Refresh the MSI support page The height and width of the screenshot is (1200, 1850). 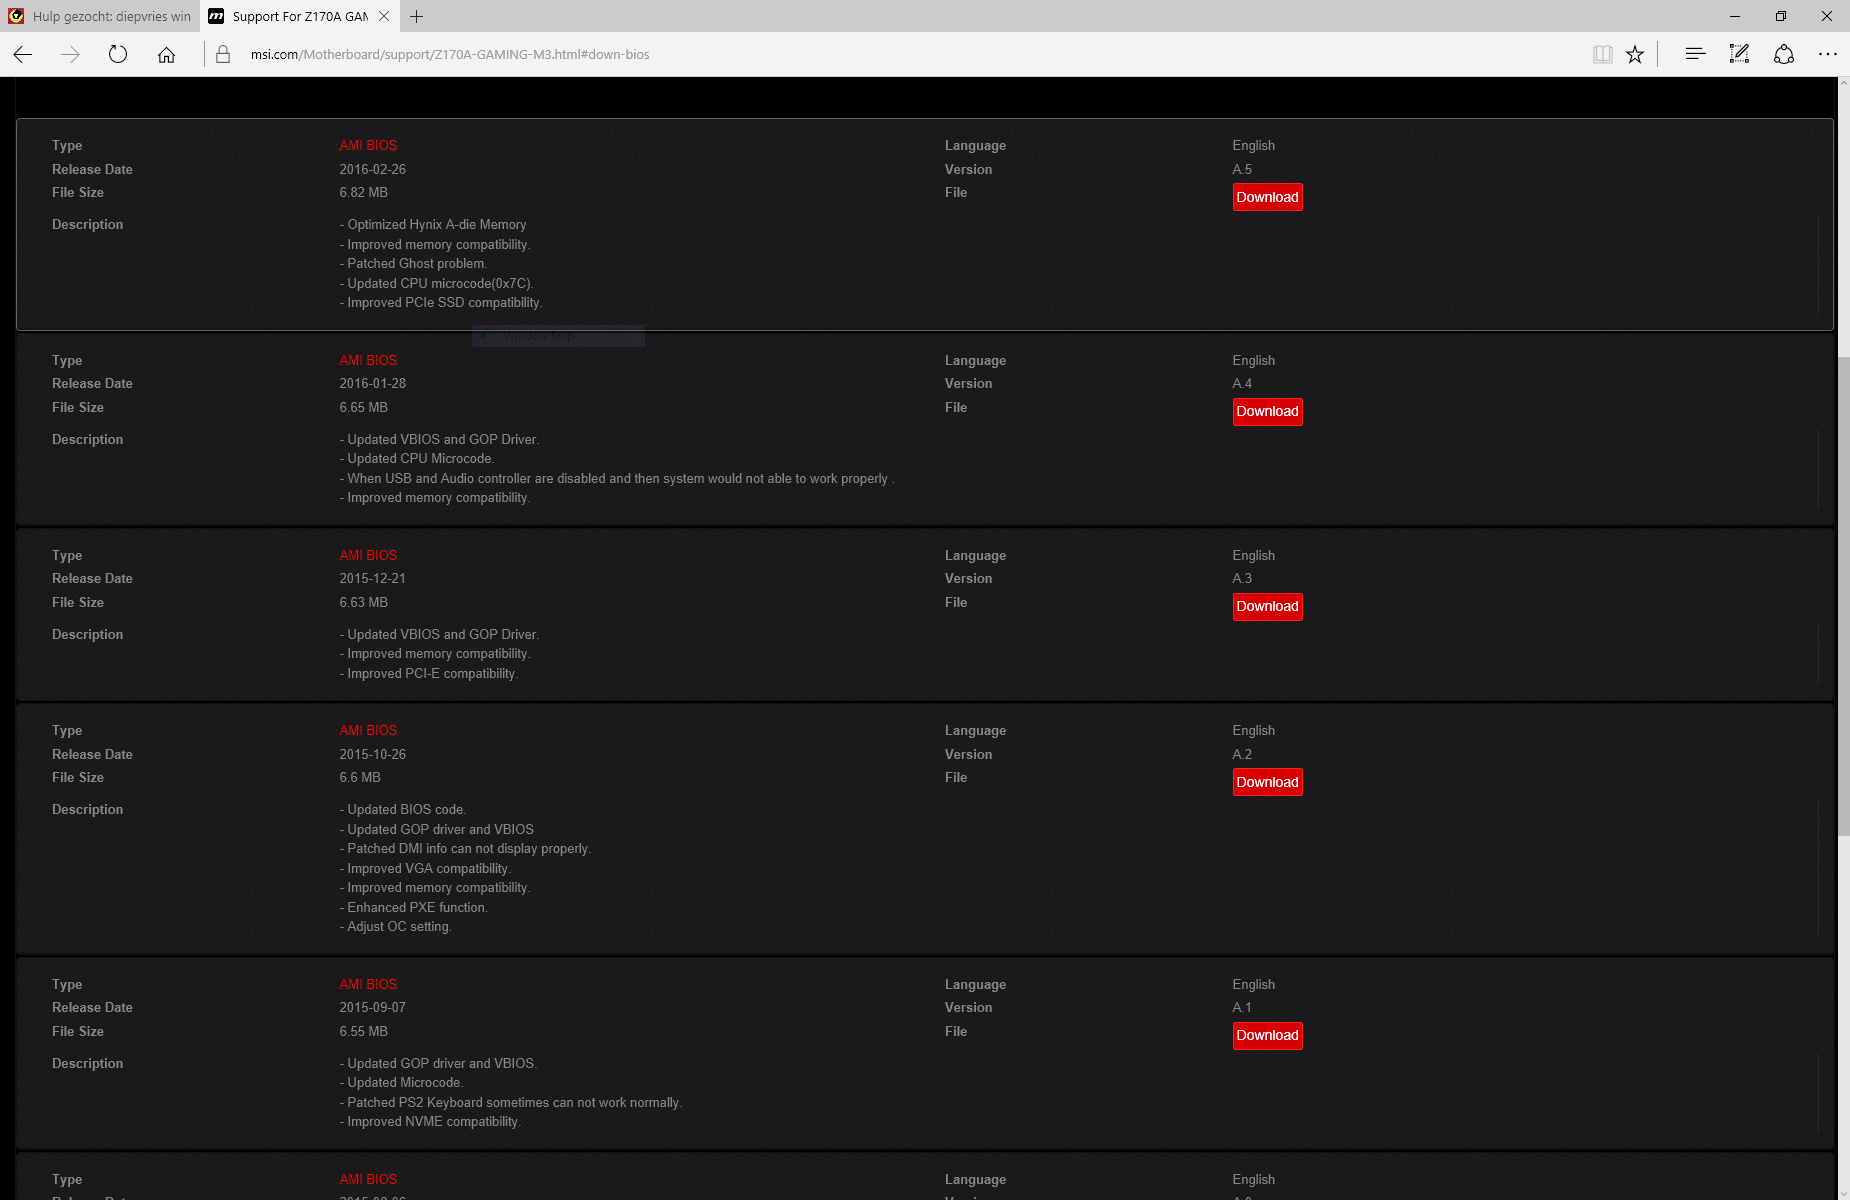click(118, 55)
